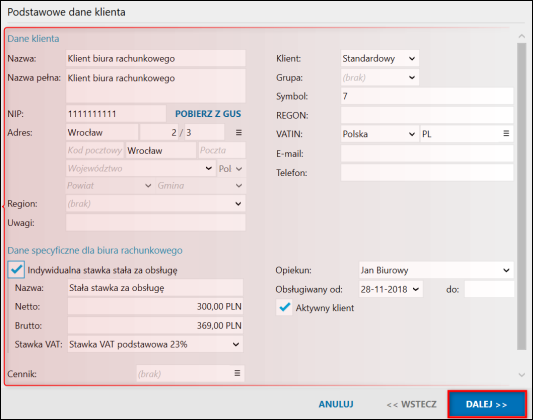Expand the Pol country code dropdown
The image size is (533, 420).
point(239,169)
